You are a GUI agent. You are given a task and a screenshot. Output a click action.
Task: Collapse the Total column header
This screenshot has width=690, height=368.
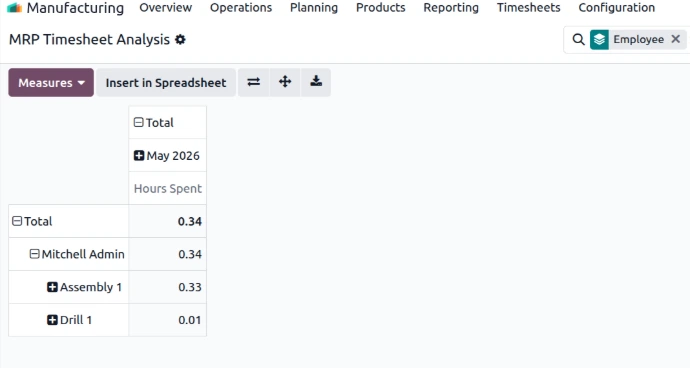tap(154, 122)
